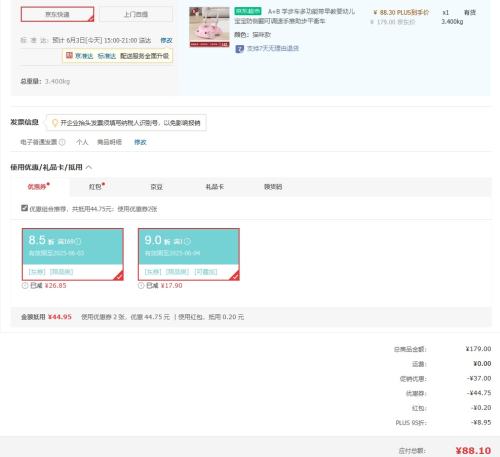
Task: Click the info icon on the 8.5折 coupon
Action: pyautogui.click(x=78, y=241)
